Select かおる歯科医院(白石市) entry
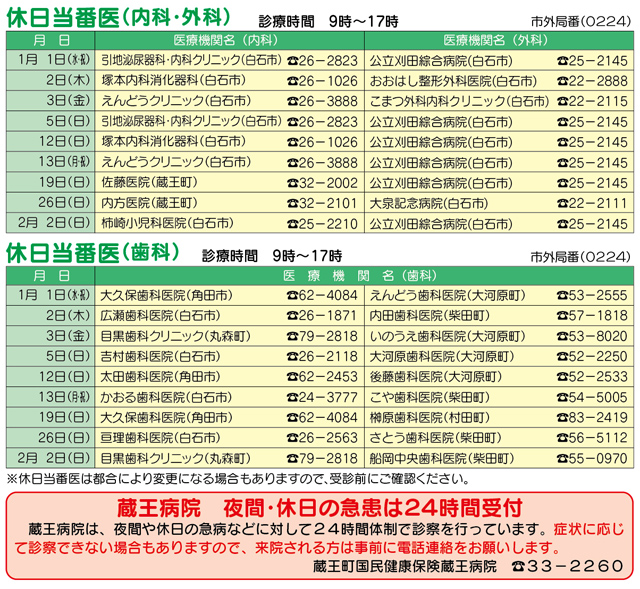 (167, 397)
